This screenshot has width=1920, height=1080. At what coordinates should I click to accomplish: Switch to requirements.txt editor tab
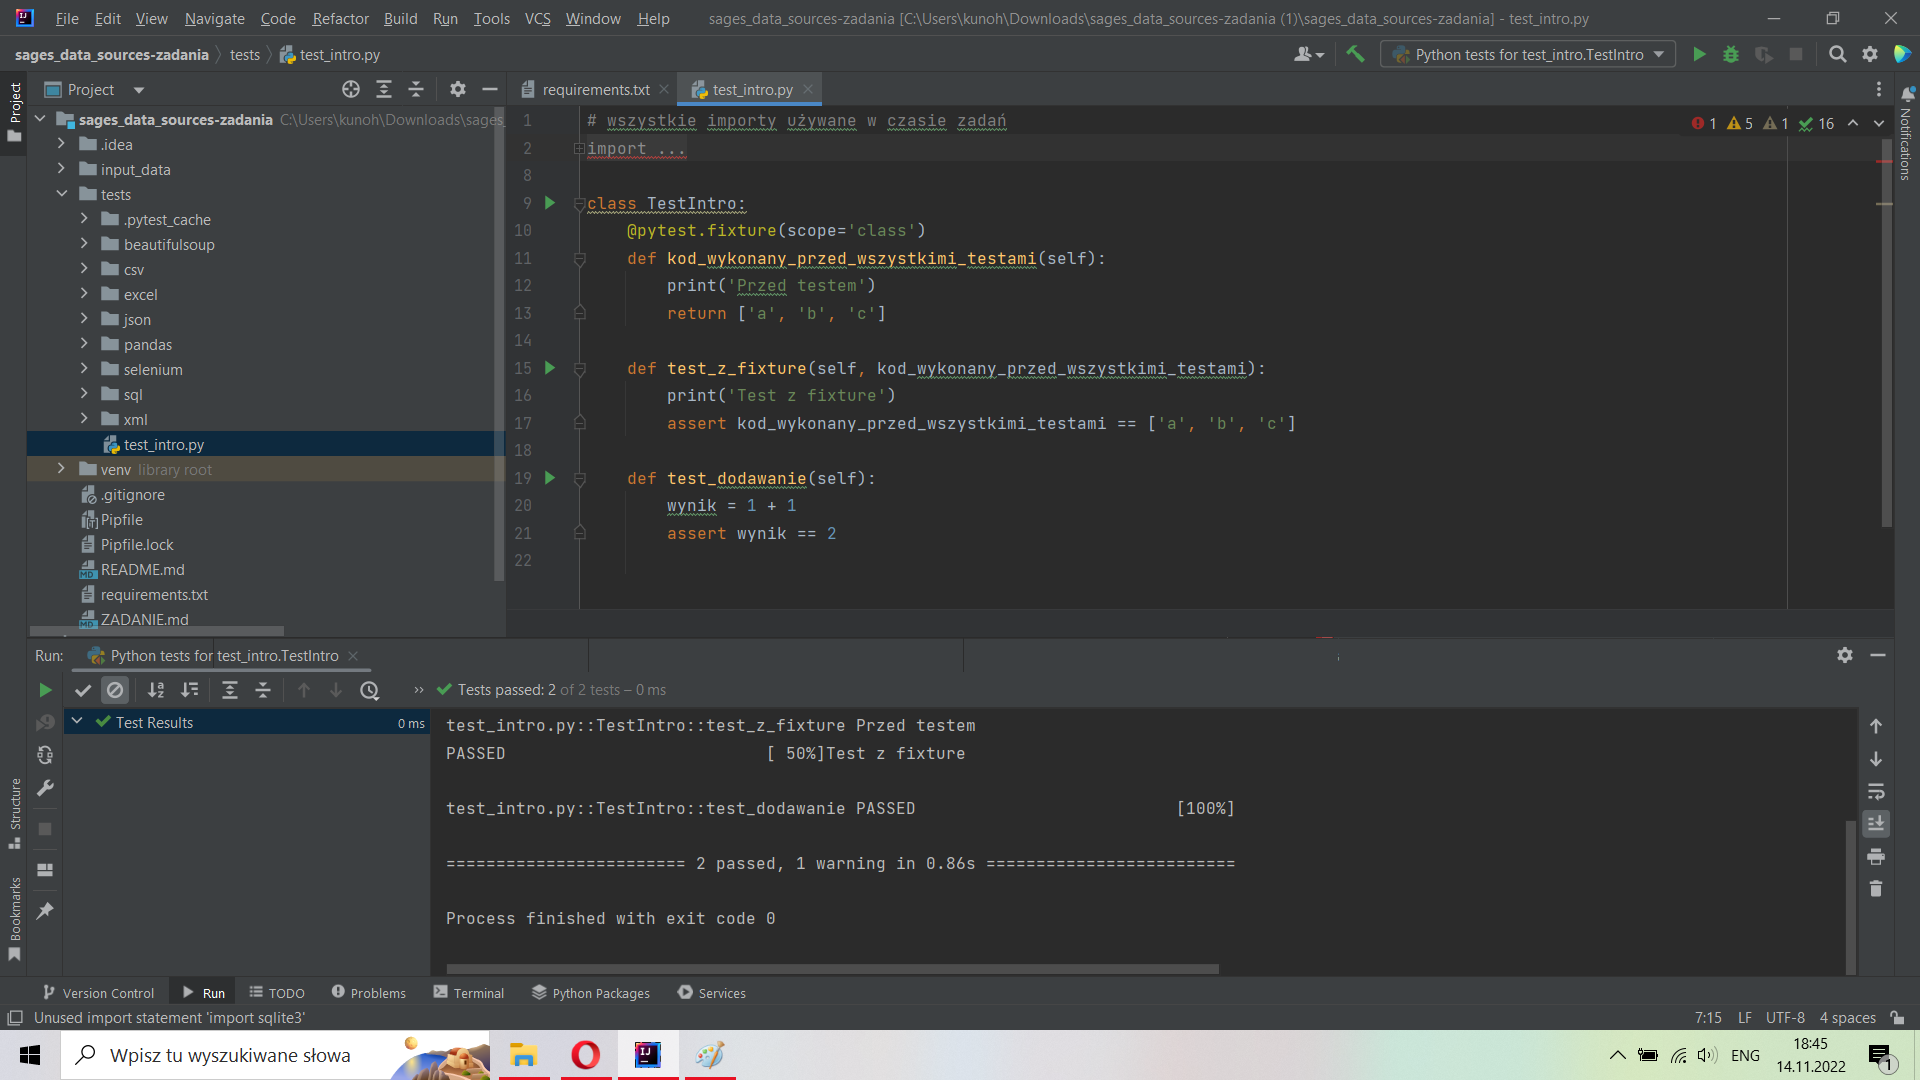(595, 90)
